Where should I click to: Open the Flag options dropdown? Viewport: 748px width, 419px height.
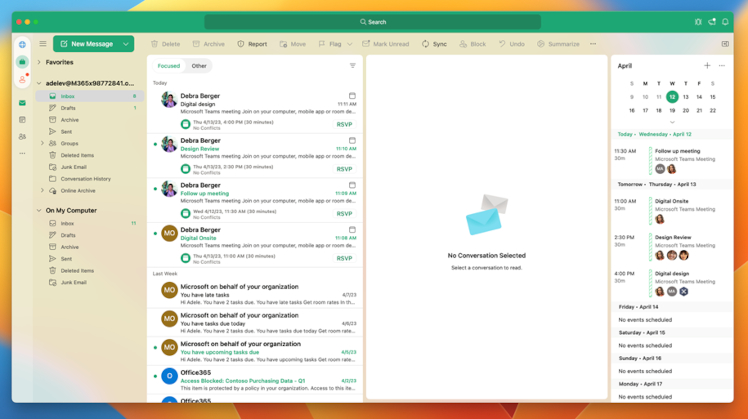[350, 44]
